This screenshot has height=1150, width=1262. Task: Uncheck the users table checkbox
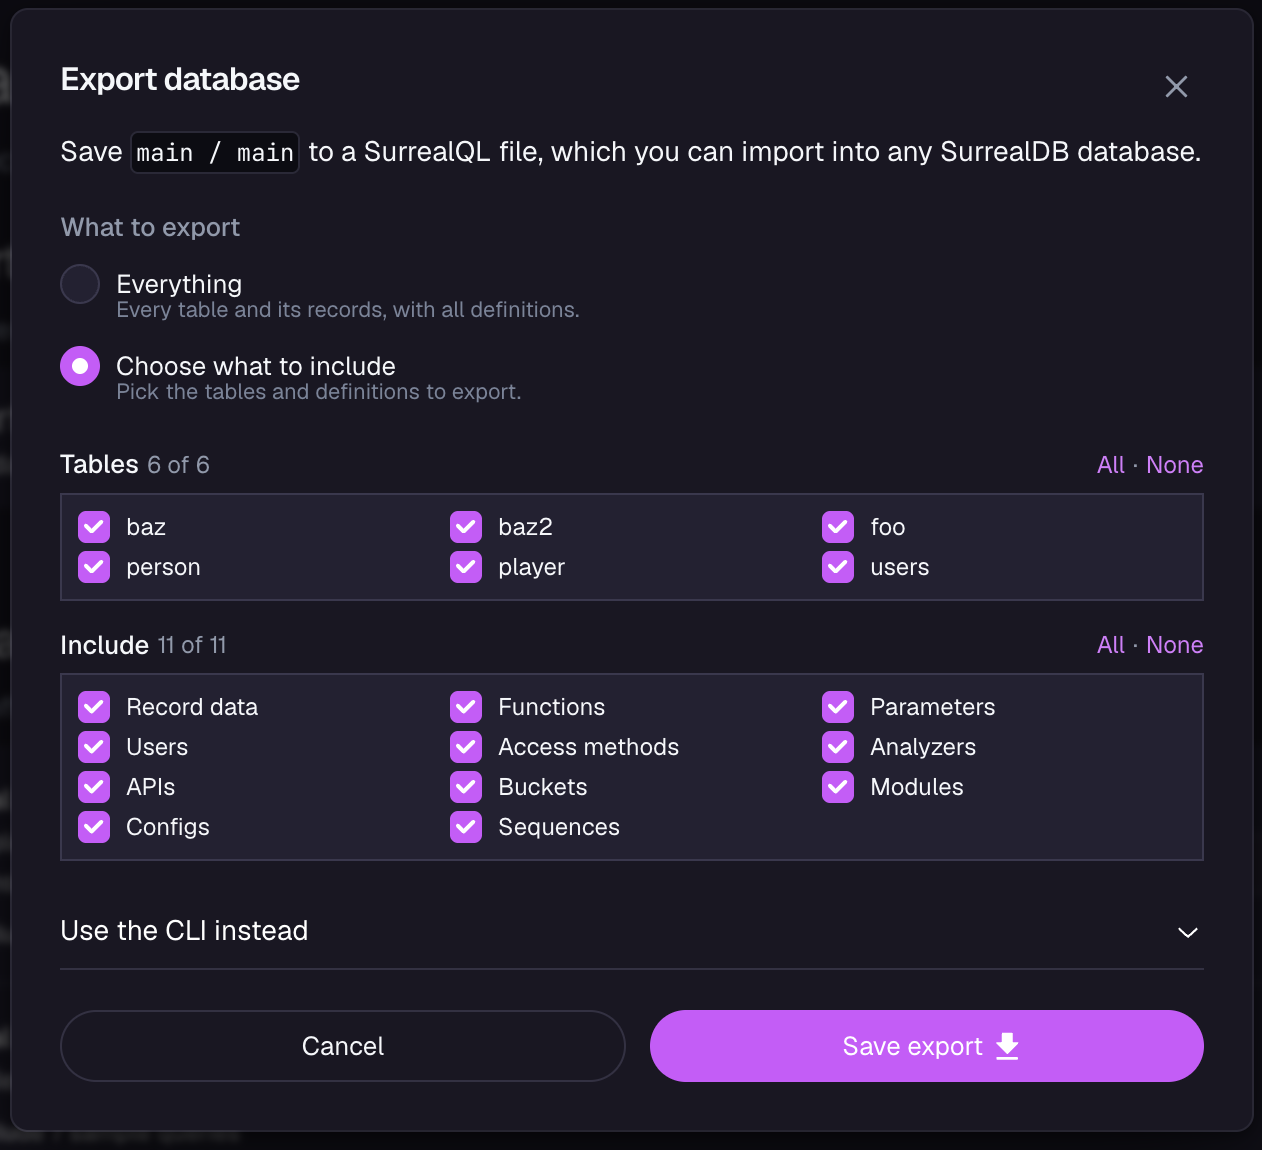838,567
